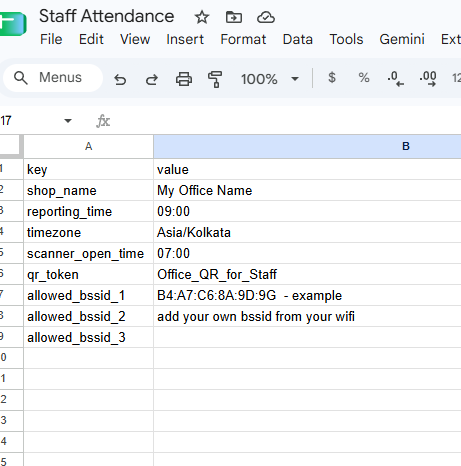Viewport: 461px width, 466px height.
Task: Select the 'scanner_open_time' cell
Action: tap(89, 253)
